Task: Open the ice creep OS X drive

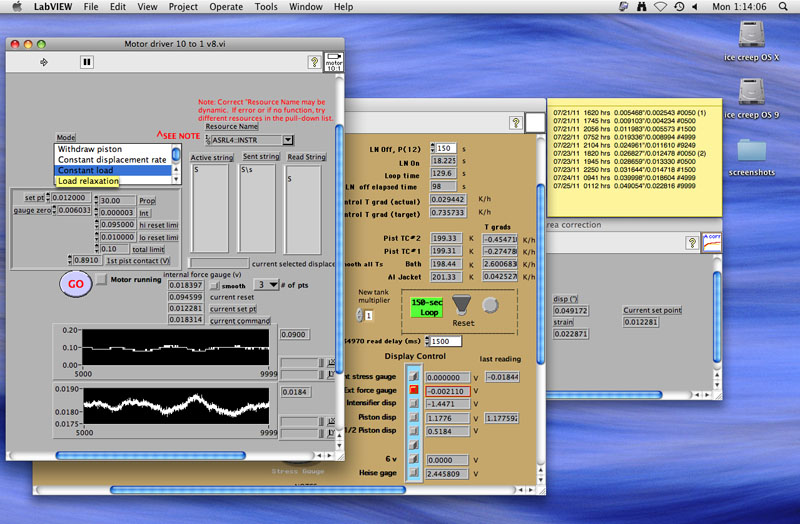Action: click(751, 36)
